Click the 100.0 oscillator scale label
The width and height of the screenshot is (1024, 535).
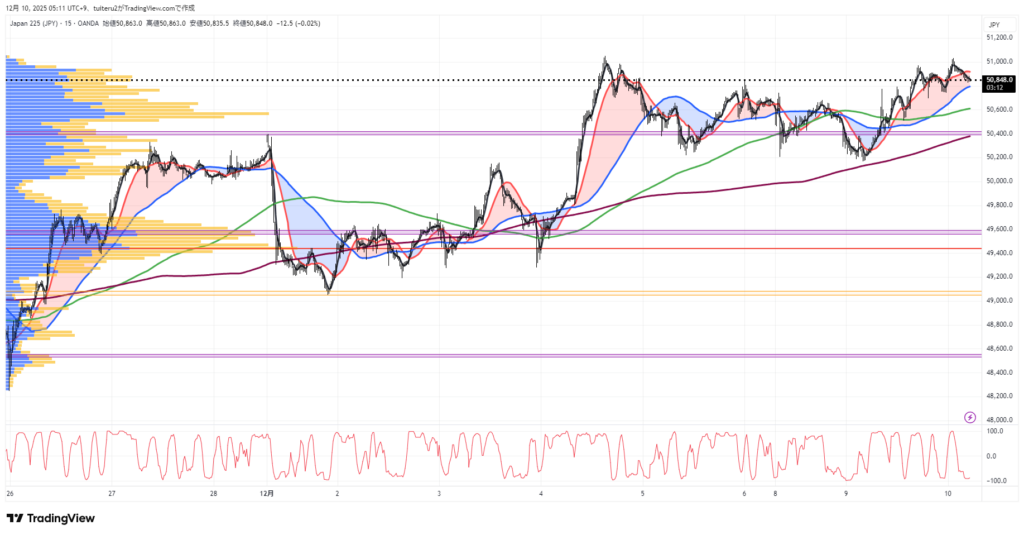pos(996,431)
